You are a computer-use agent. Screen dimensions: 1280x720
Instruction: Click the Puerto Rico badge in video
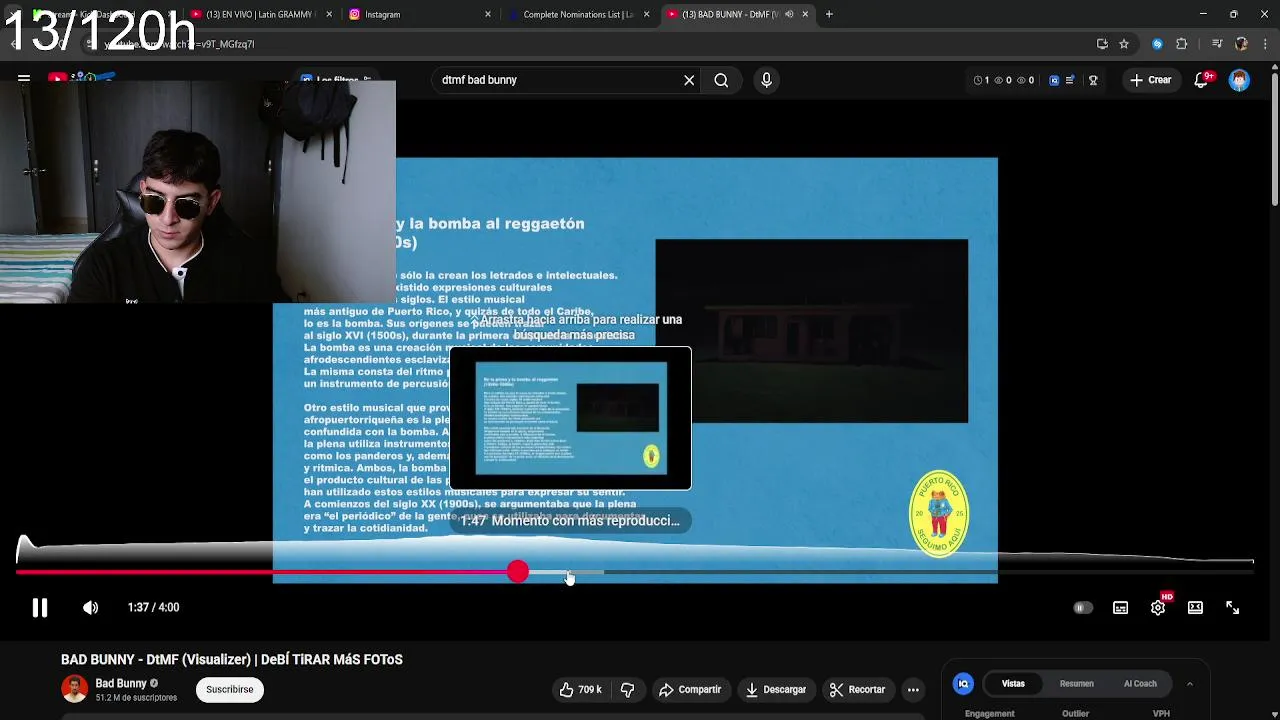tap(938, 513)
